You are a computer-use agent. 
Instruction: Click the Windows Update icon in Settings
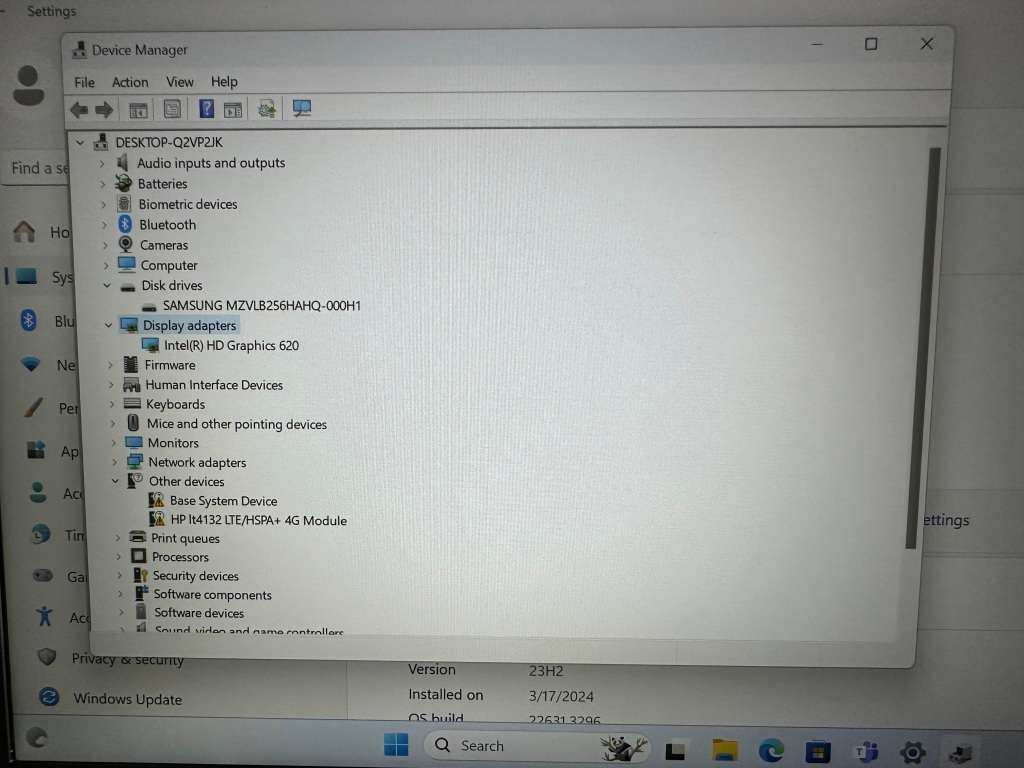pos(48,699)
